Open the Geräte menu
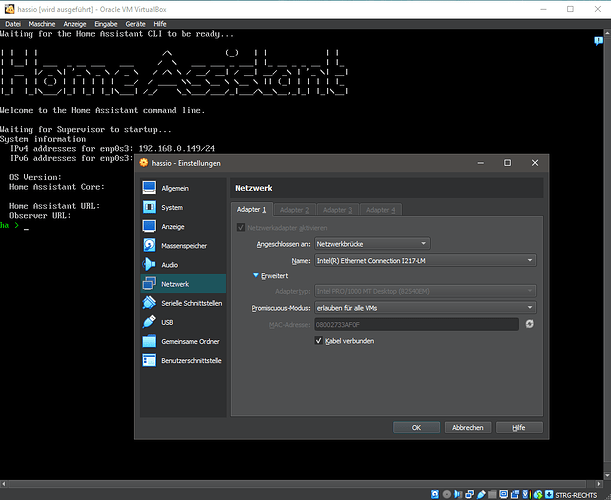The image size is (611, 500). 135,24
